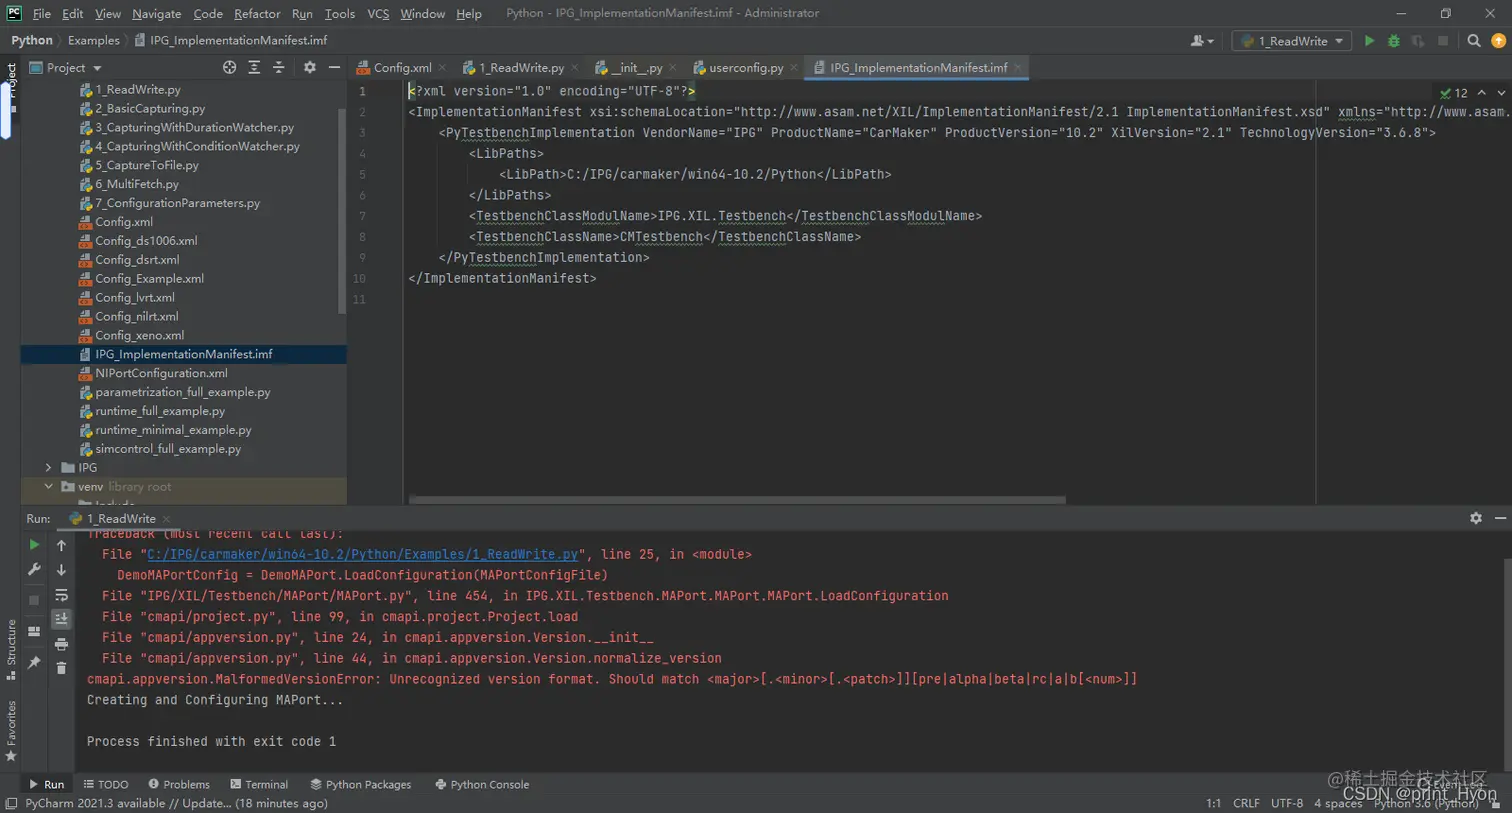Jump up the stack trace arrow
This screenshot has width=1512, height=813.
(61, 545)
